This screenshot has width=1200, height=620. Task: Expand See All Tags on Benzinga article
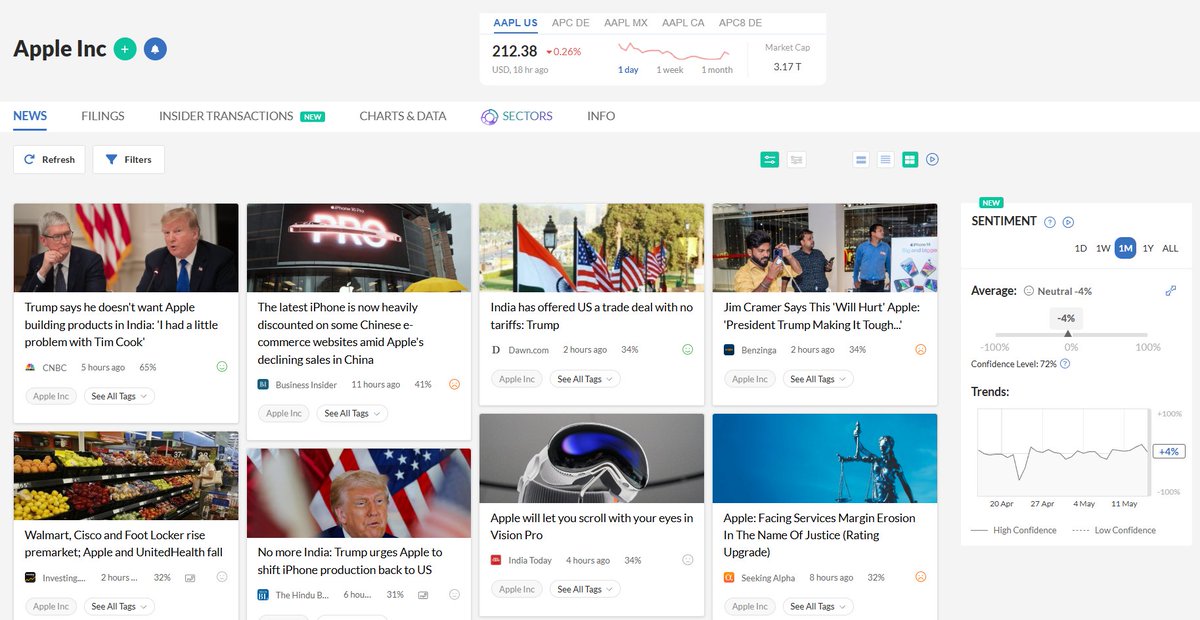tap(819, 379)
